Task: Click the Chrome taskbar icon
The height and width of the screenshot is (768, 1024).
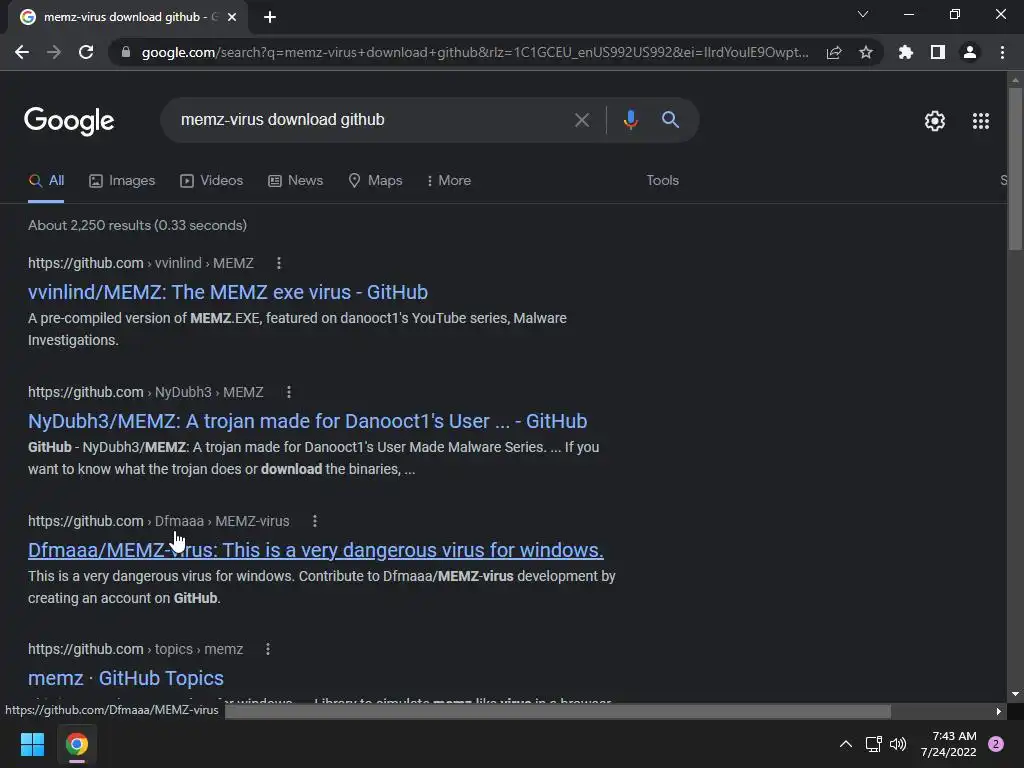Action: tap(77, 744)
